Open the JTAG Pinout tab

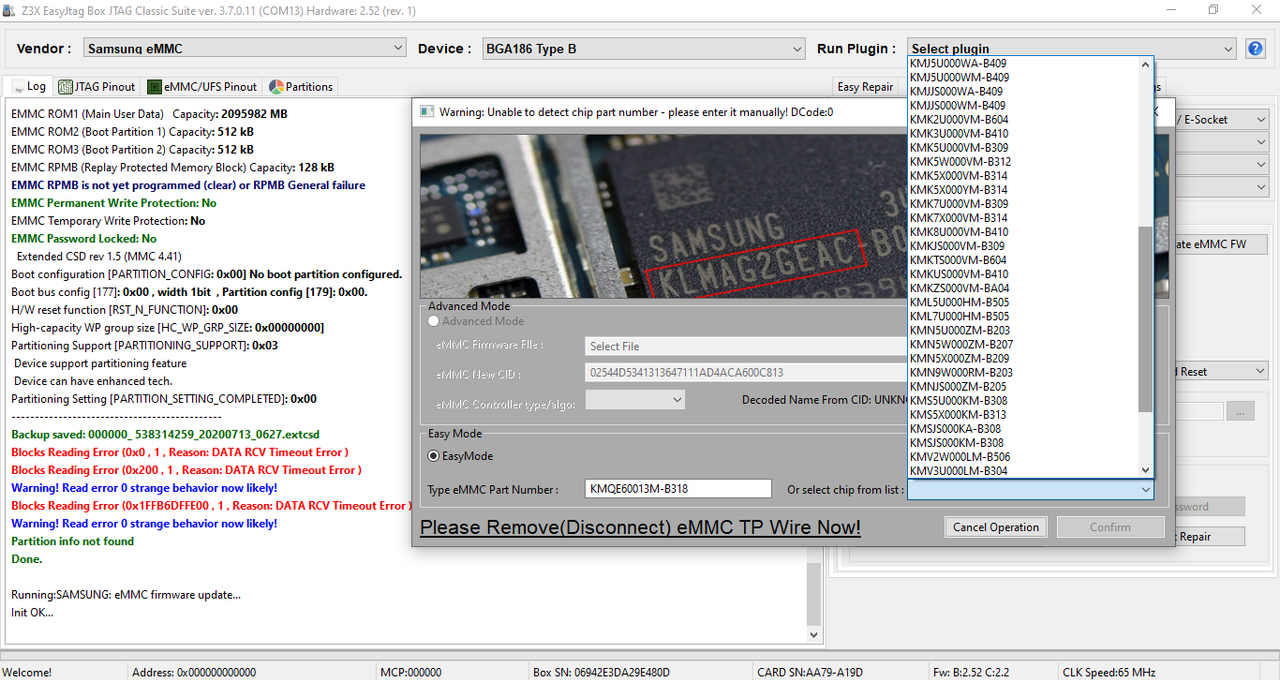pos(97,87)
